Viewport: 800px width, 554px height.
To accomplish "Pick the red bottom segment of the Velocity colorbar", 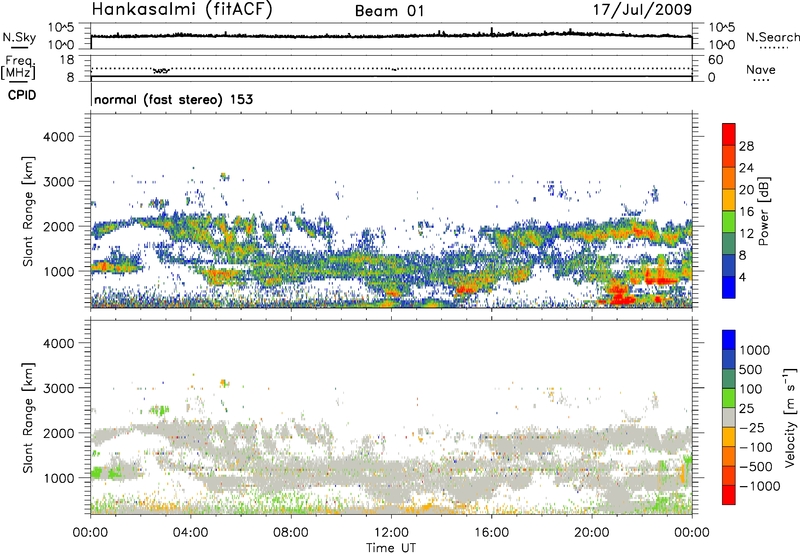I will click(729, 495).
